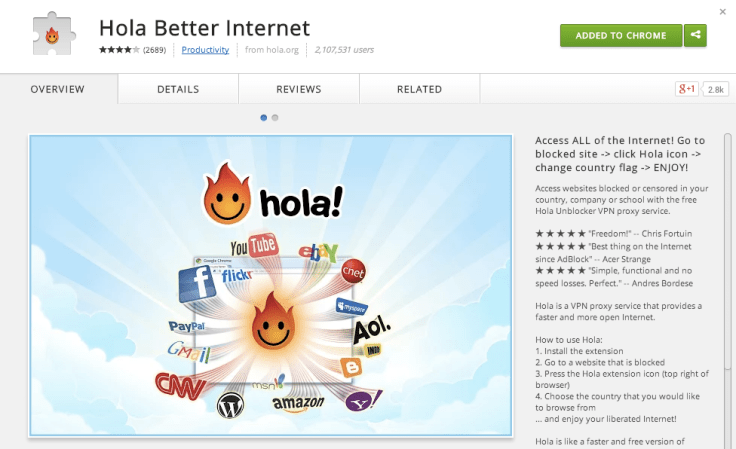Image resolution: width=736 pixels, height=449 pixels.
Task: Click the 2.8k +1 count bubble
Action: [x=715, y=89]
